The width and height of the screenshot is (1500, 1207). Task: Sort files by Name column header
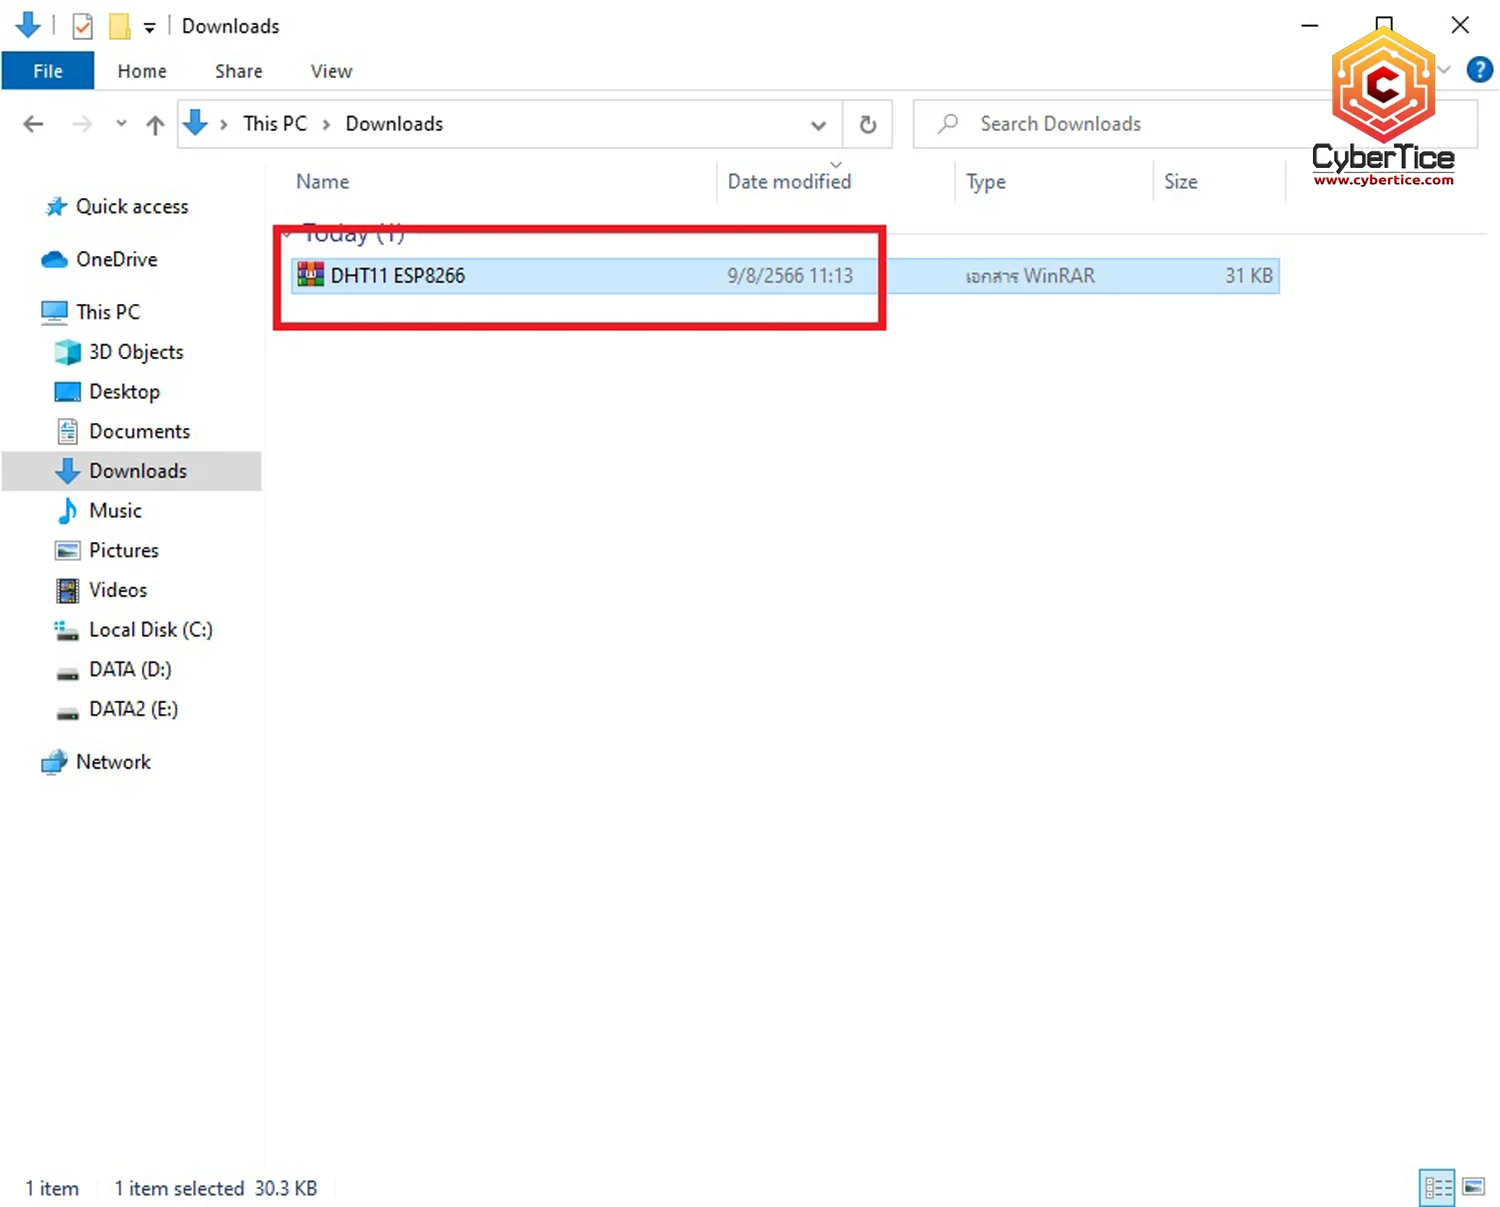323,182
